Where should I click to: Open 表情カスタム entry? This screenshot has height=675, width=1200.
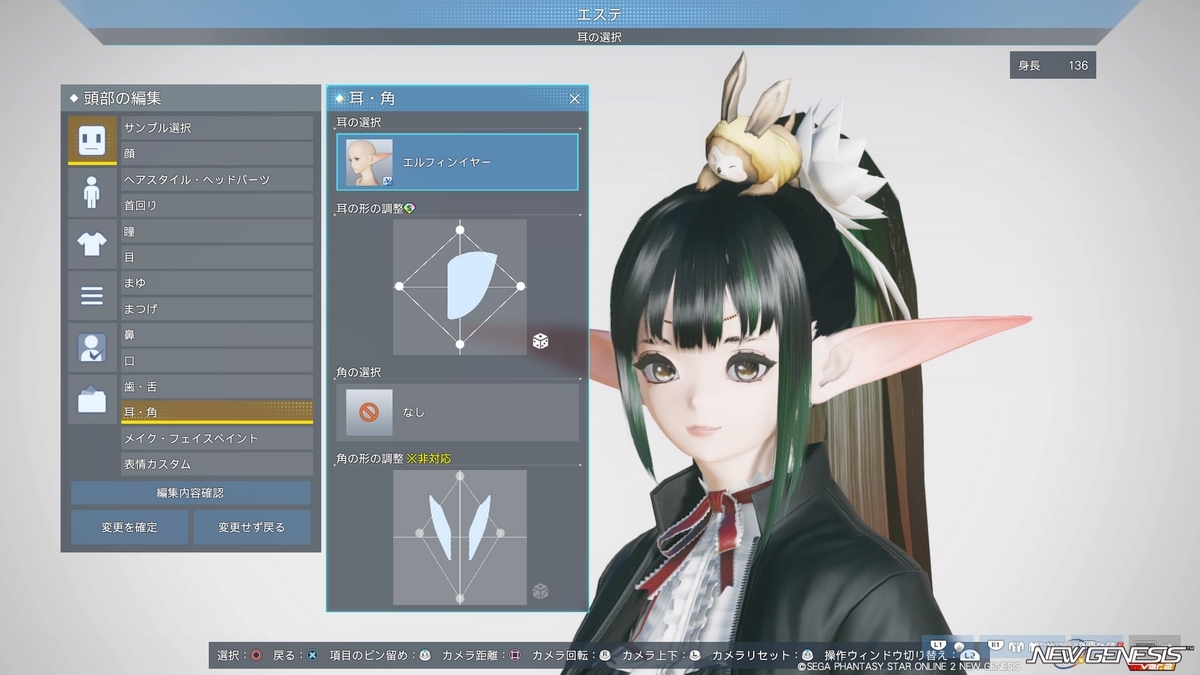pyautogui.click(x=217, y=465)
